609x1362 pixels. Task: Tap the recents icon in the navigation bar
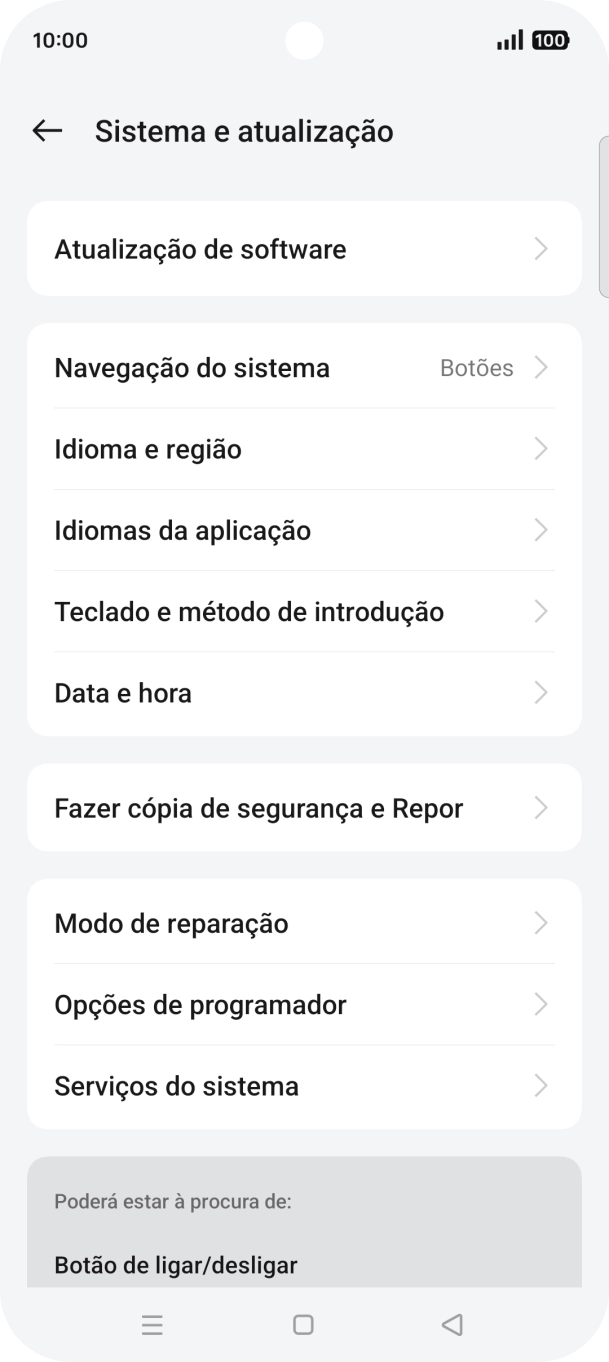[152, 1325]
